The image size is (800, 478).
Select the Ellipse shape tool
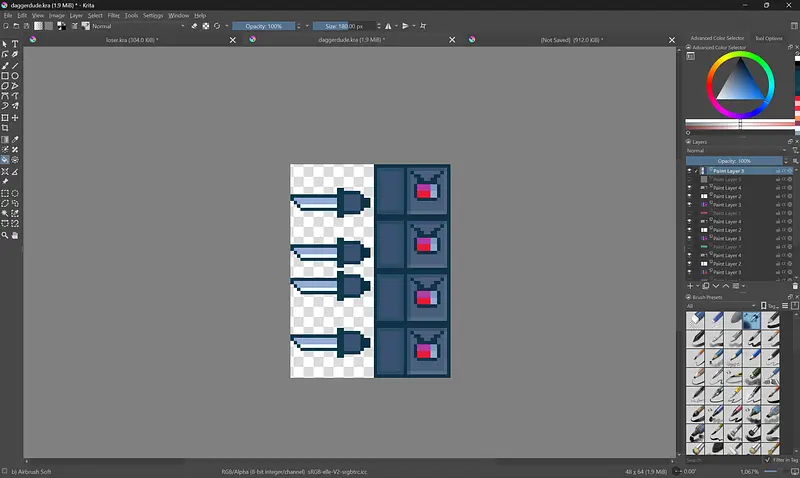15,76
